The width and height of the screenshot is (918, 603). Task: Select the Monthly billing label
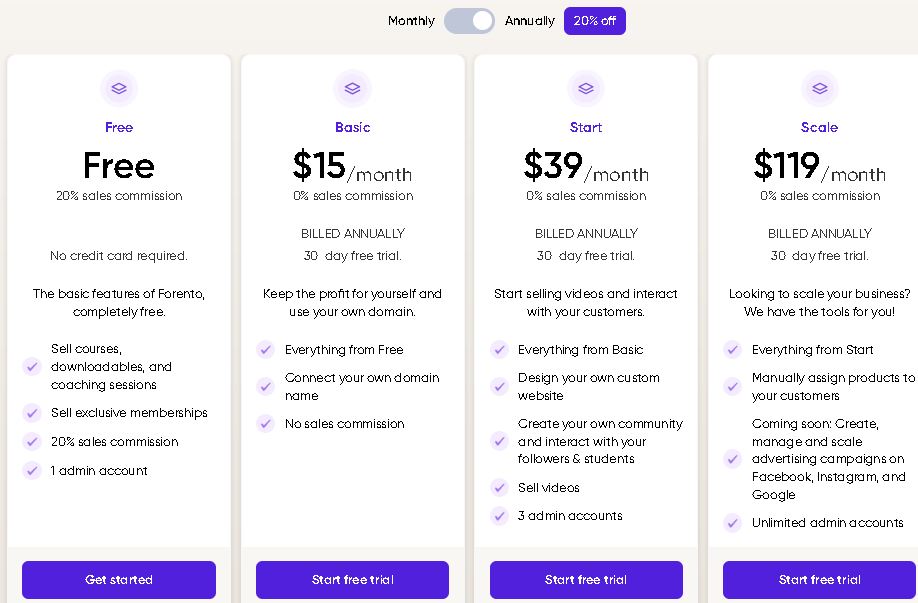pyautogui.click(x=411, y=21)
